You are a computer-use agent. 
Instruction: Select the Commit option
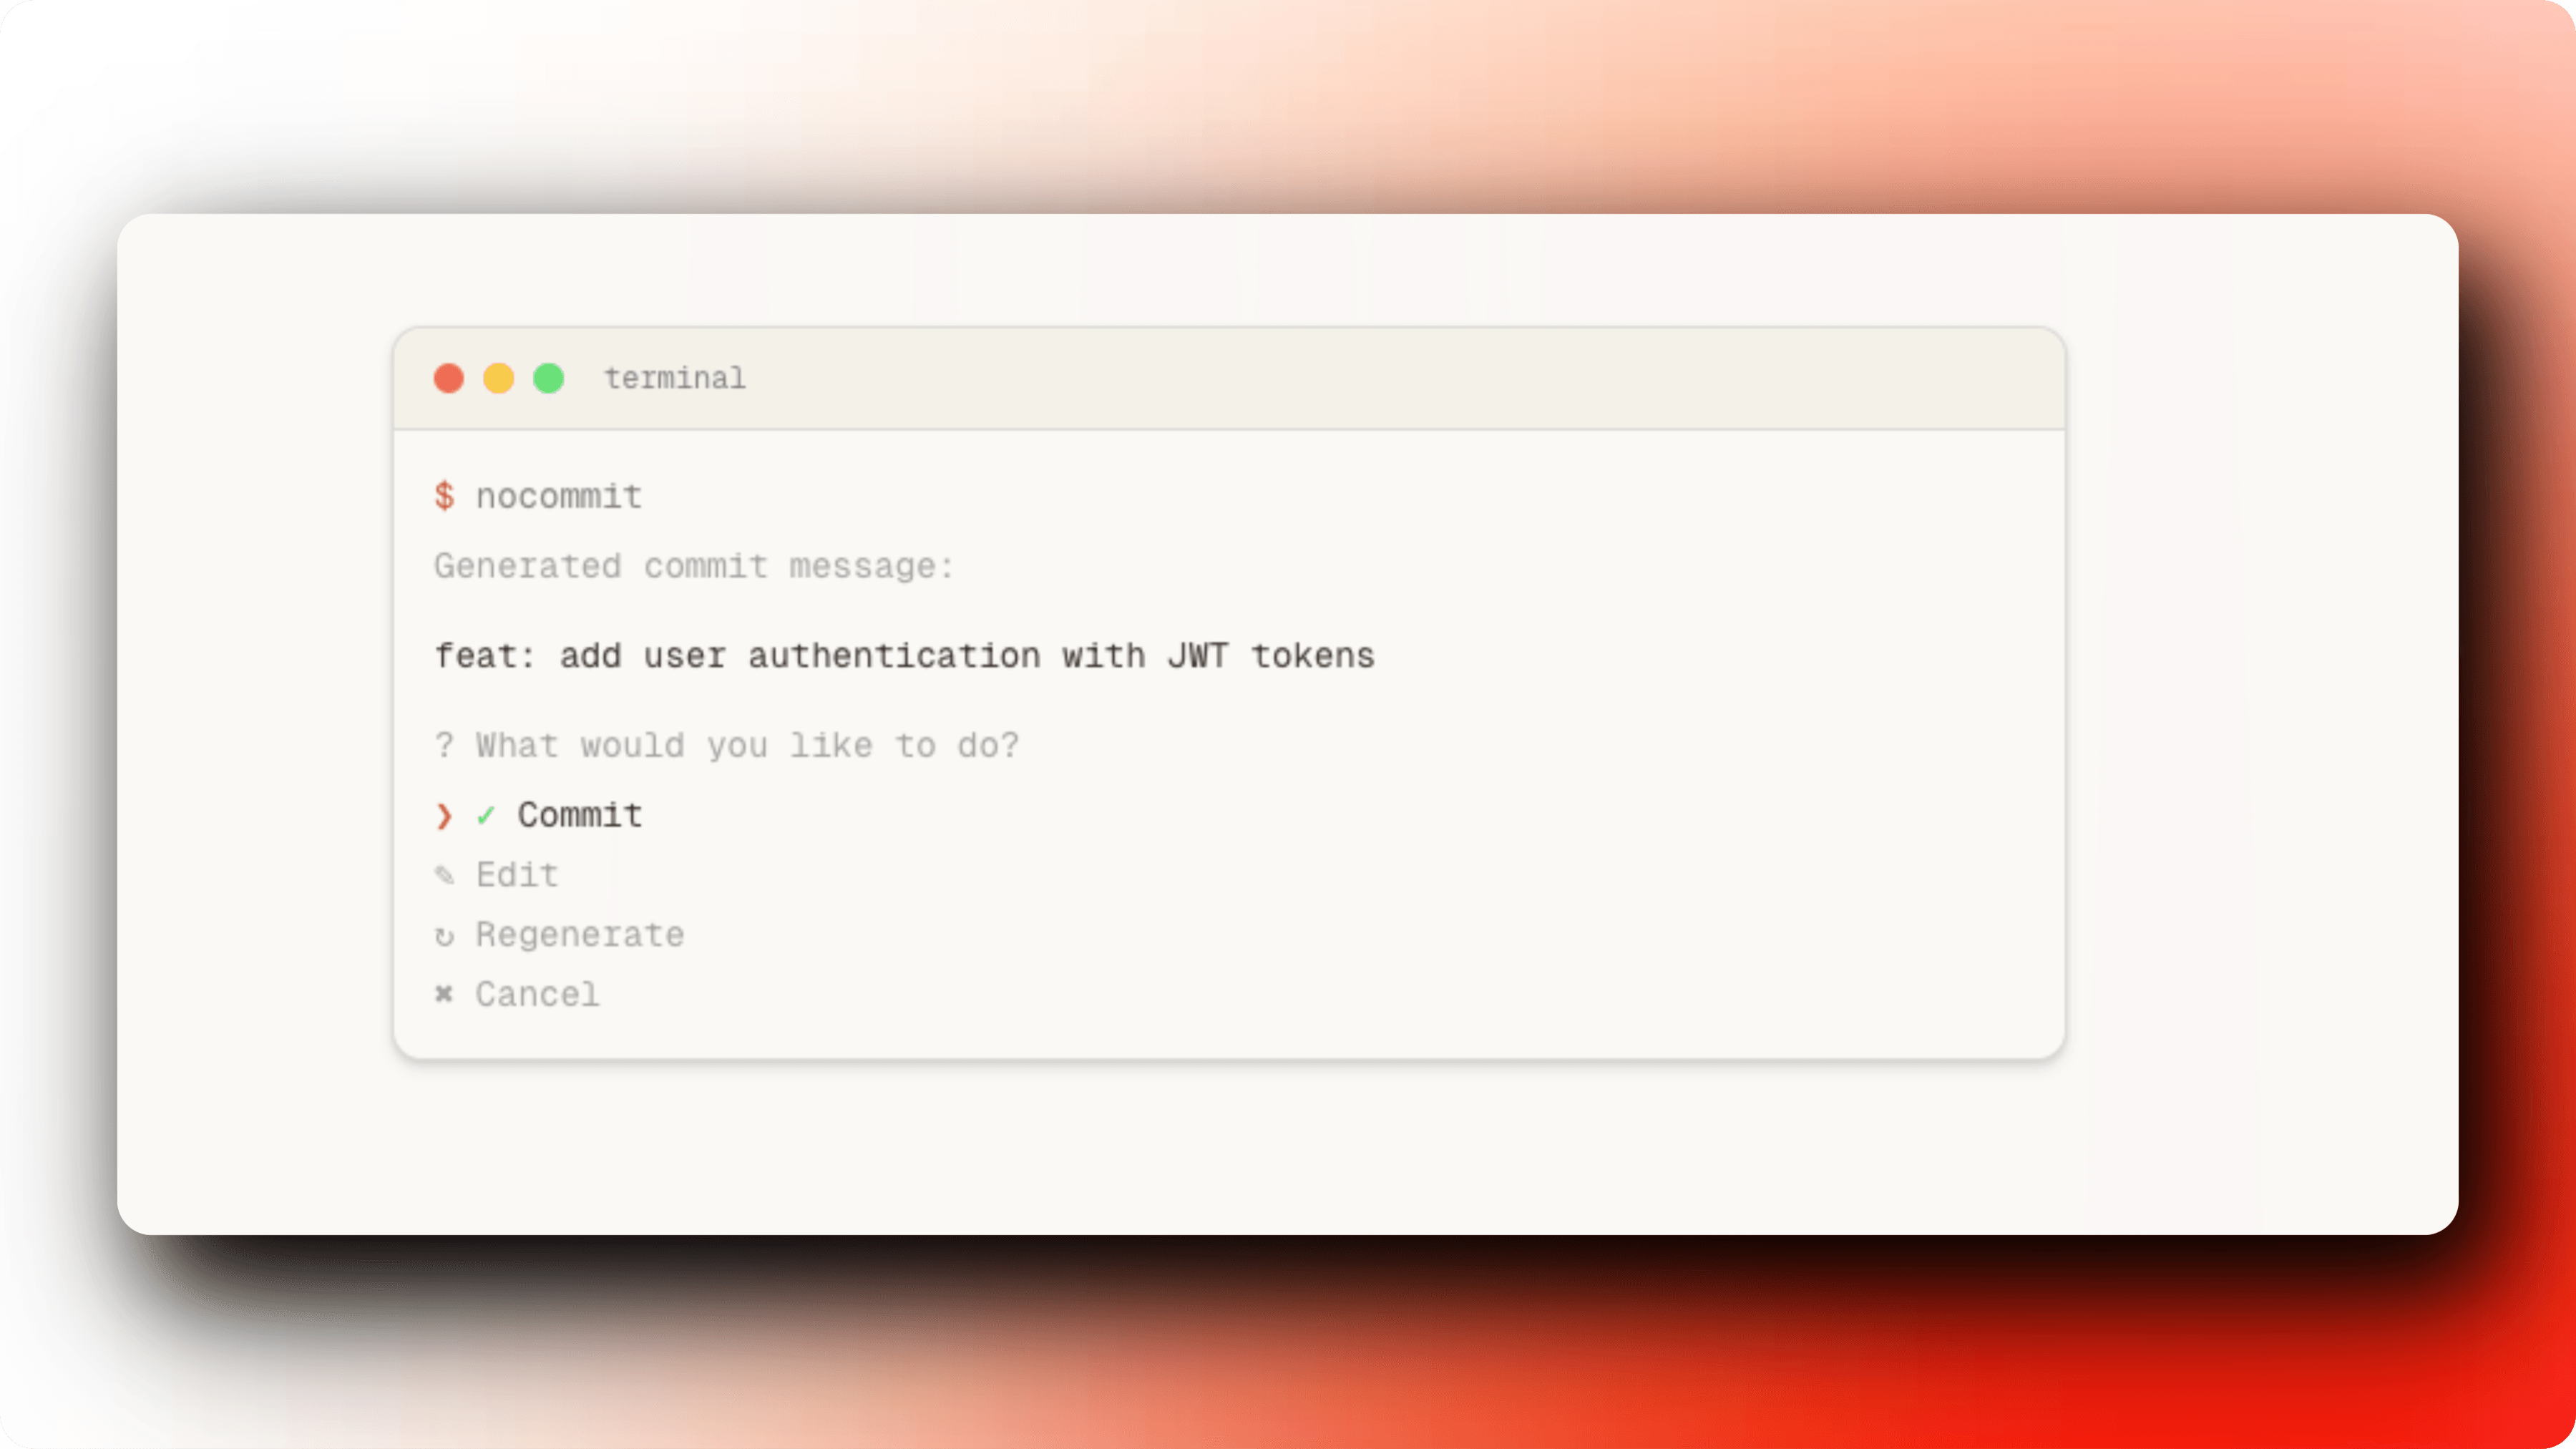click(x=580, y=815)
